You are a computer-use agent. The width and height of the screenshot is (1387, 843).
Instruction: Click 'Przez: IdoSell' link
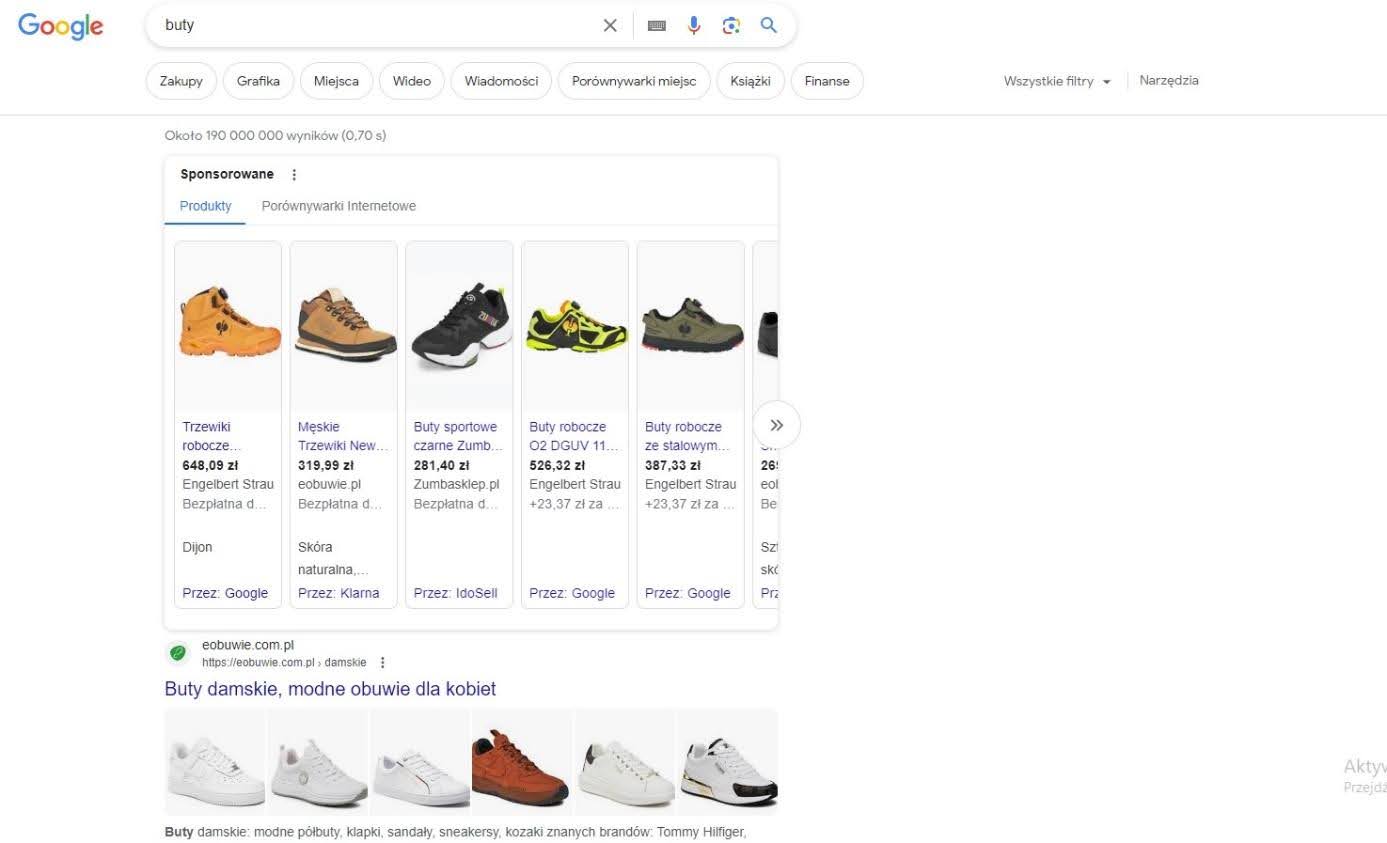tap(456, 593)
